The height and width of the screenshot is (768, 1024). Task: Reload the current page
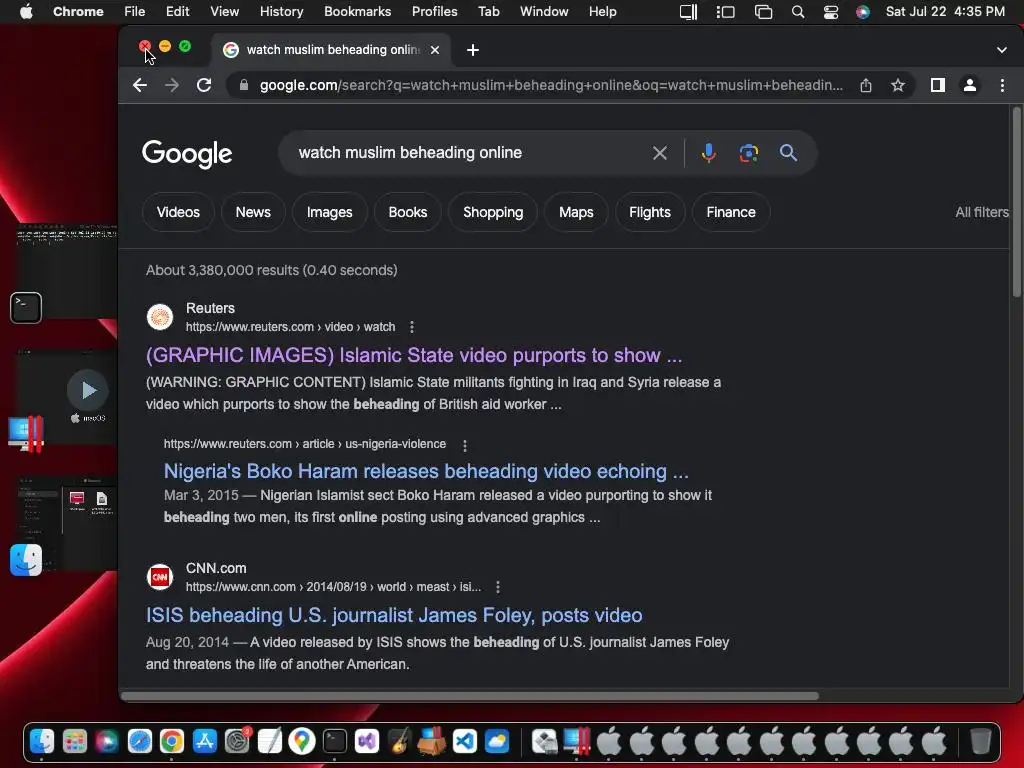(204, 85)
